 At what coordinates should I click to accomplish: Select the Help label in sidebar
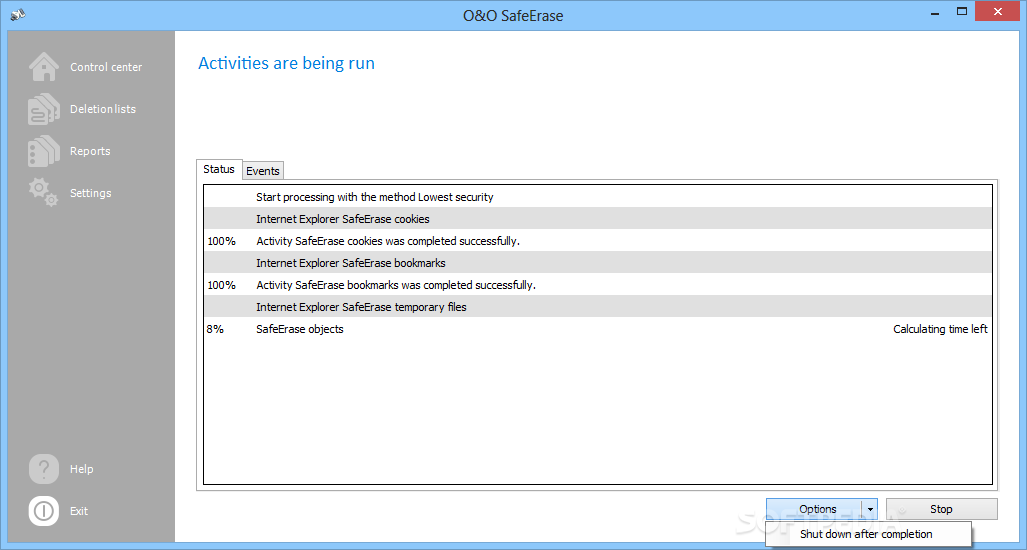point(81,469)
